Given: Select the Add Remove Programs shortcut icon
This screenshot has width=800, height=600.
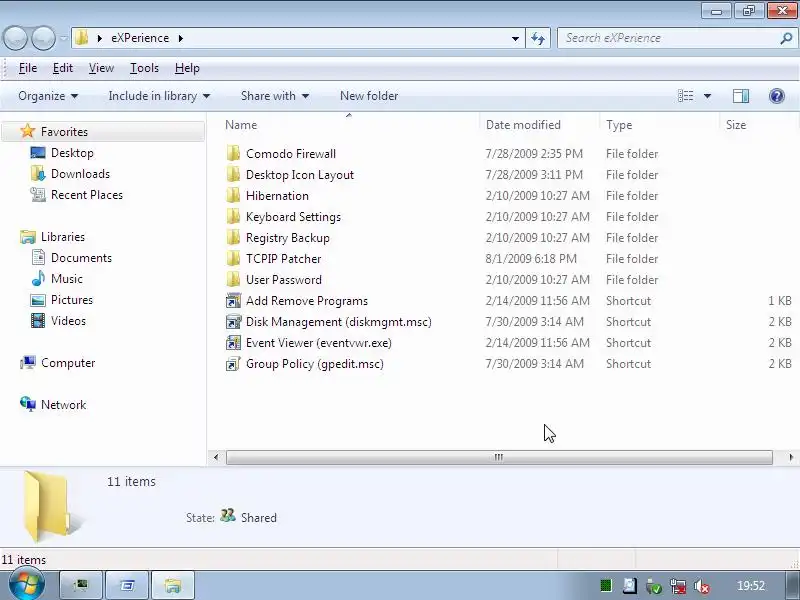Looking at the screenshot, I should coord(233,301).
